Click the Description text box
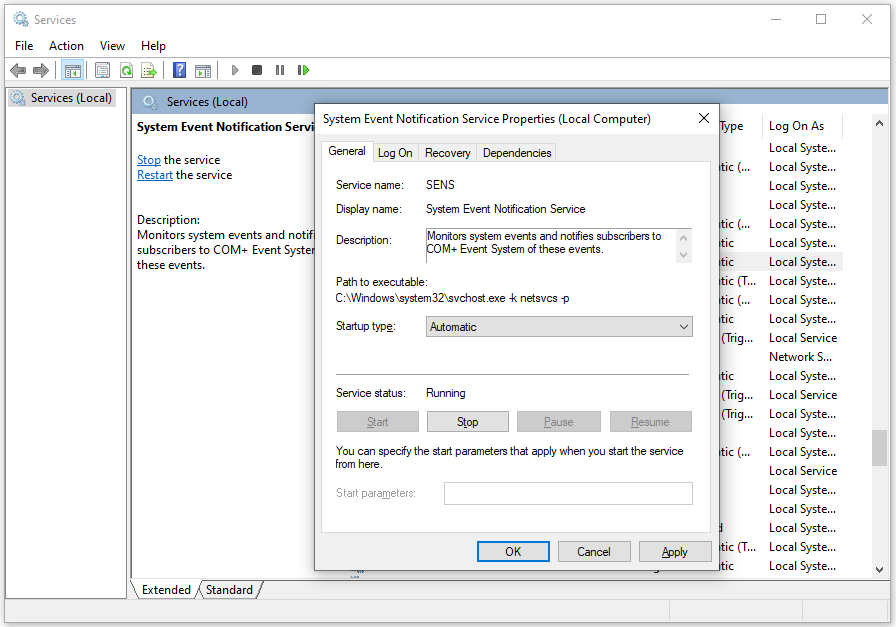Image resolution: width=896 pixels, height=627 pixels. [x=558, y=246]
